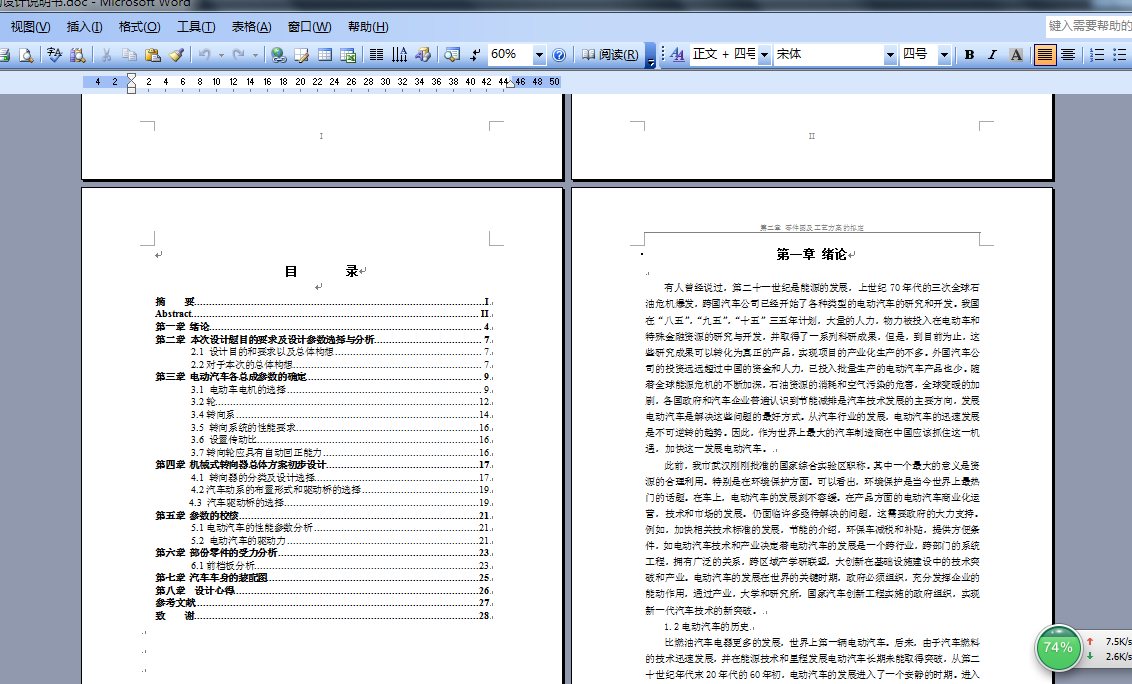Screen dimensions: 1132x684
Task: Click the 74% memory floating widget
Action: click(x=1058, y=648)
